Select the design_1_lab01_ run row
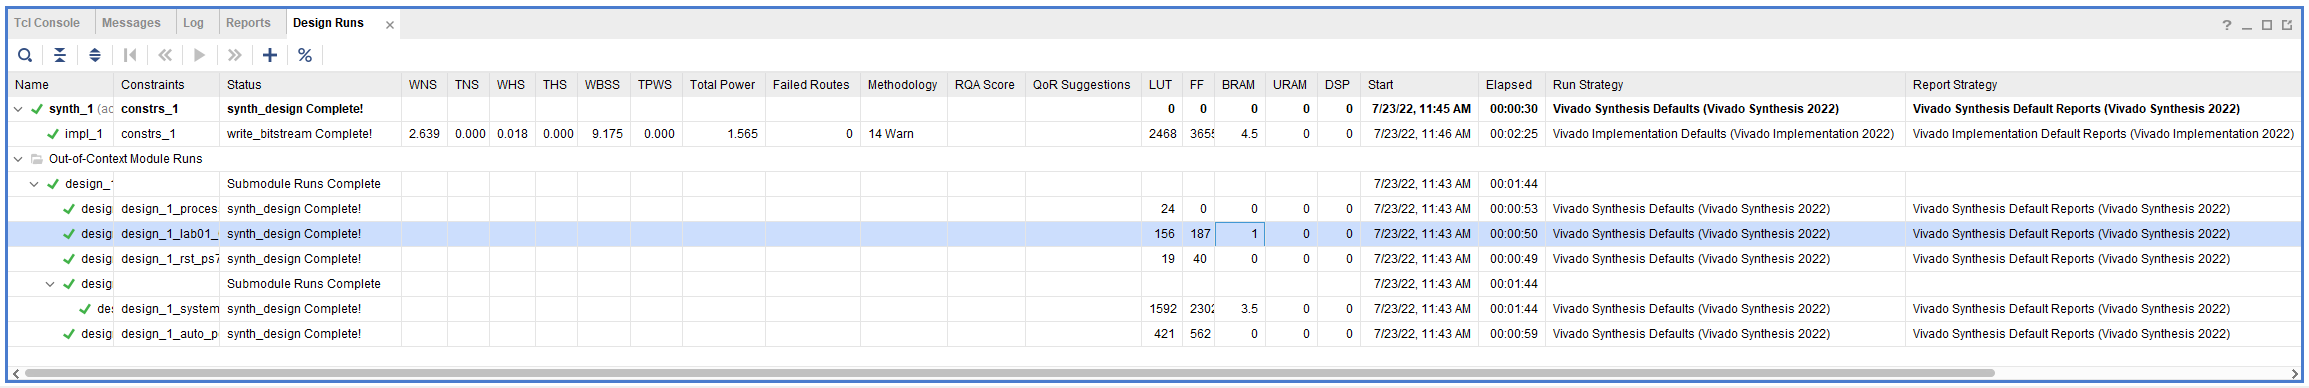The width and height of the screenshot is (2309, 388). point(1155,234)
